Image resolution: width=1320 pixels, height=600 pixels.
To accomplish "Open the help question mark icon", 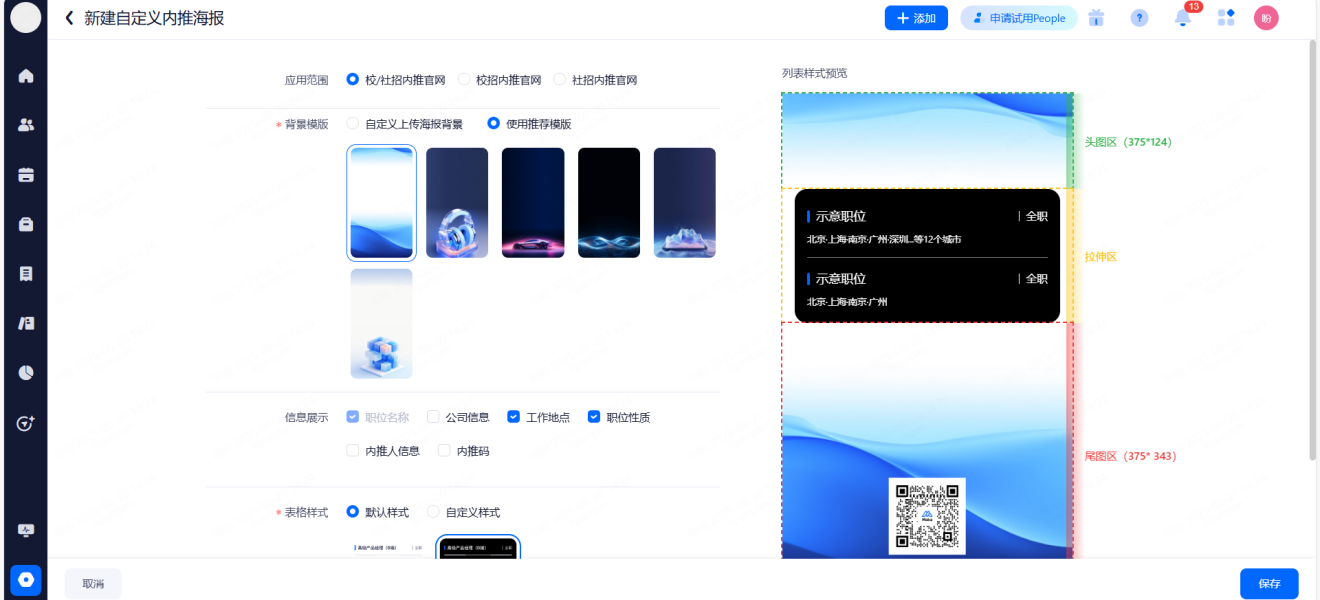I will (1139, 18).
